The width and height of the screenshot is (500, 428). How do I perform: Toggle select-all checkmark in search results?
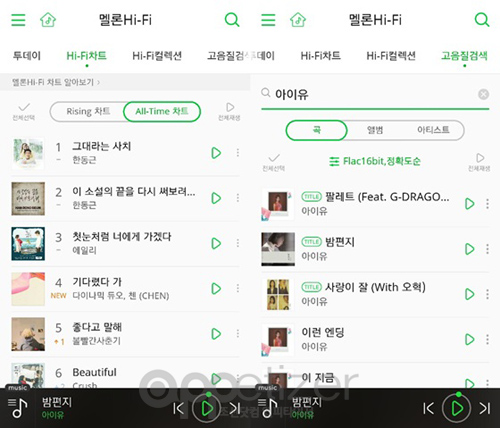[x=274, y=162]
